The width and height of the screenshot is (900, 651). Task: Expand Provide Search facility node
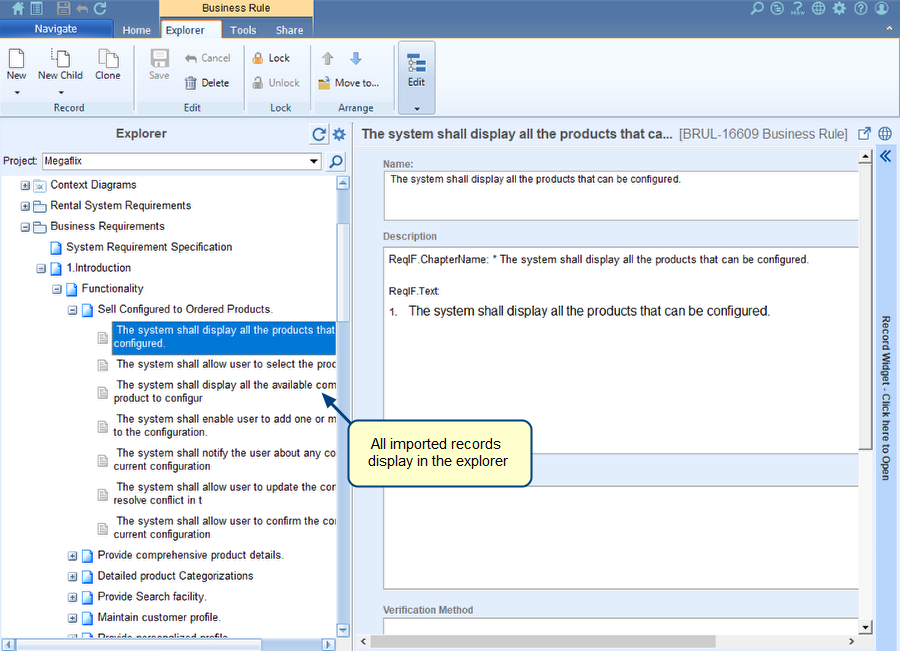pos(72,598)
